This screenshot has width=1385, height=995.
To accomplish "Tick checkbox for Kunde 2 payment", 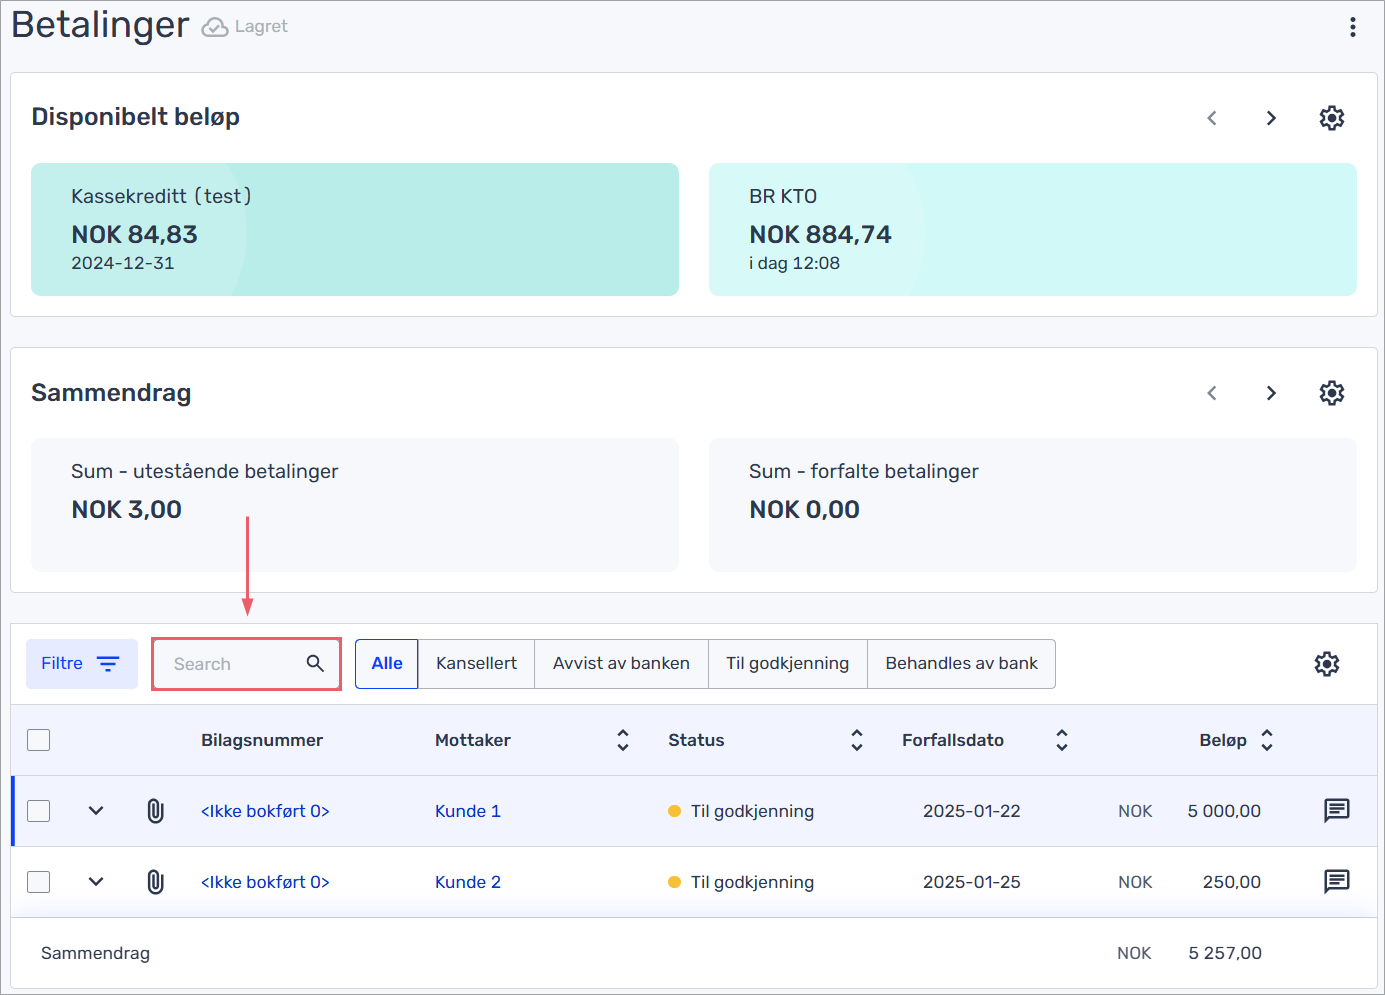I will point(39,882).
